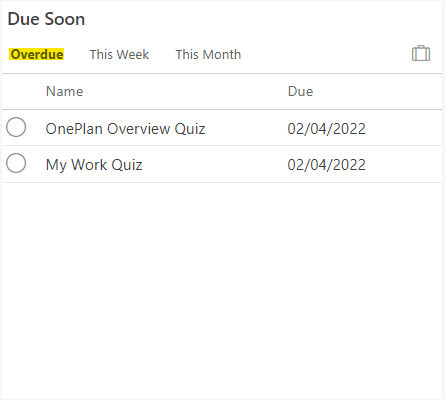Tick the circle beside OnePlan Overview Quiz
The width and height of the screenshot is (445, 400).
[x=16, y=127]
